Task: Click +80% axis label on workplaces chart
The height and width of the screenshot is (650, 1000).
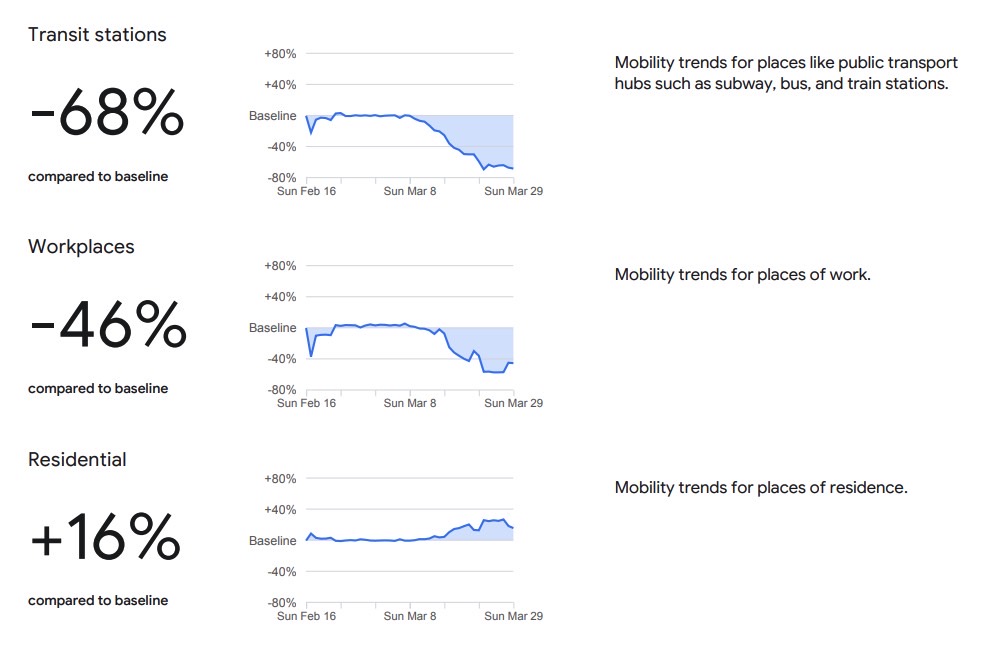Action: [280, 265]
